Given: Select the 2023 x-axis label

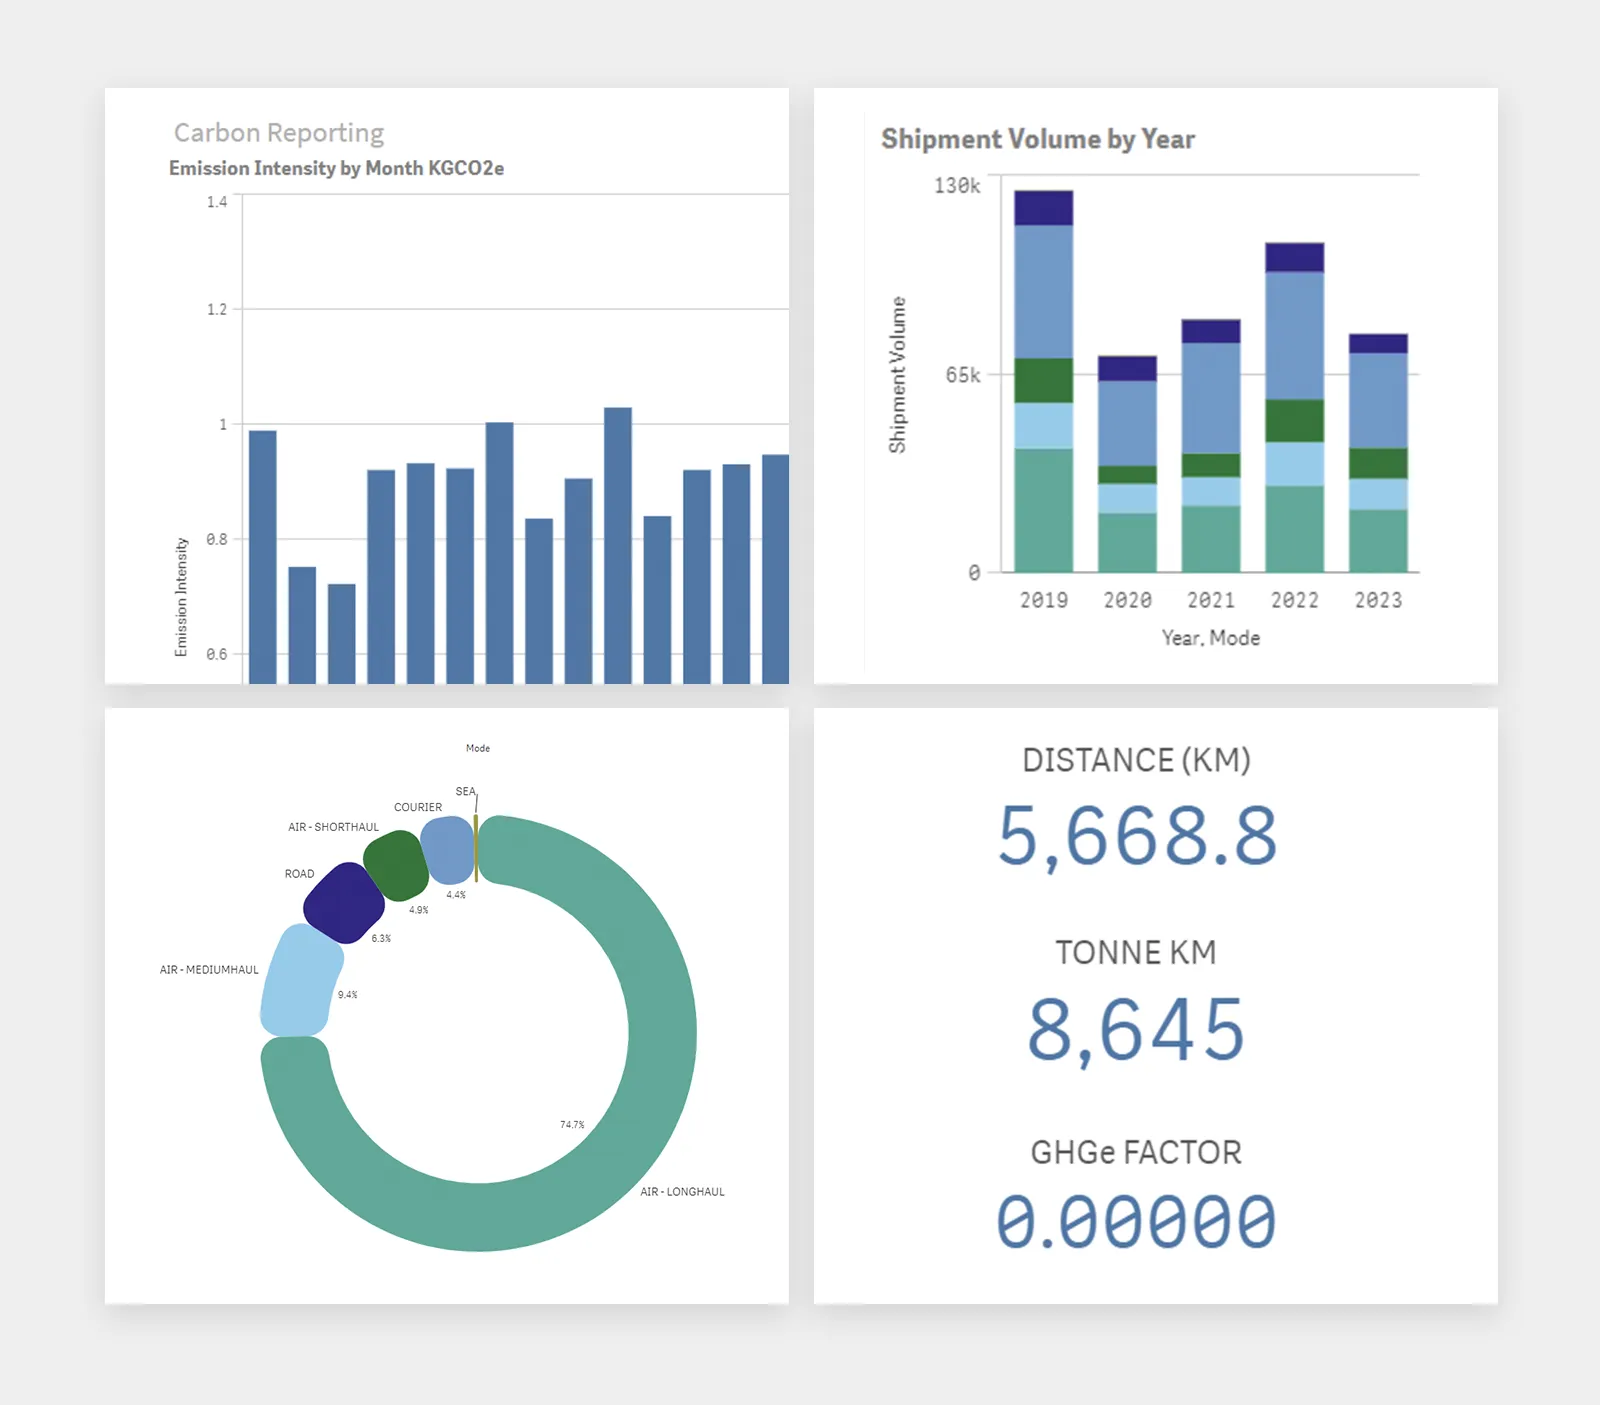Looking at the screenshot, I should 1378,600.
